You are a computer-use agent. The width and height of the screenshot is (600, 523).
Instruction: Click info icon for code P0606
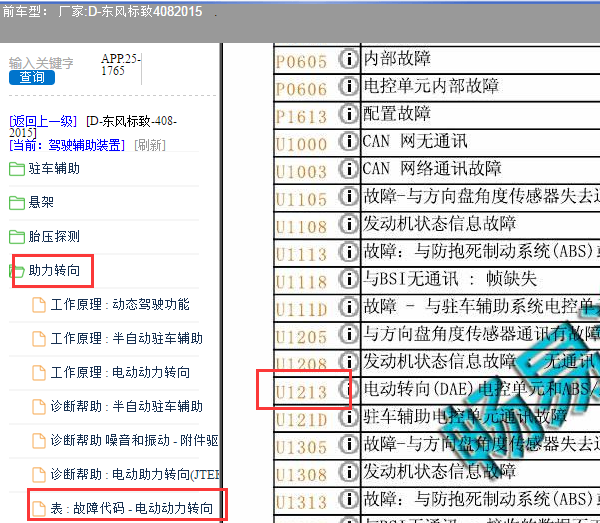(348, 86)
